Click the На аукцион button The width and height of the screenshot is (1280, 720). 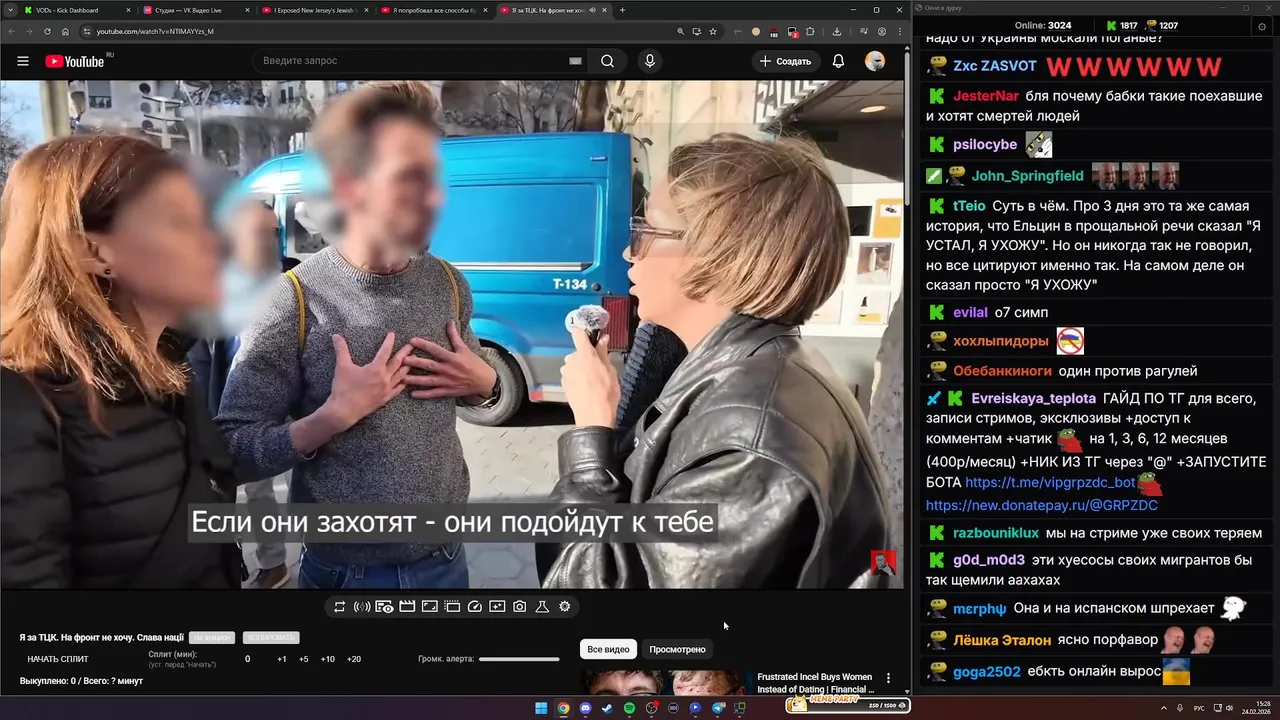point(212,637)
